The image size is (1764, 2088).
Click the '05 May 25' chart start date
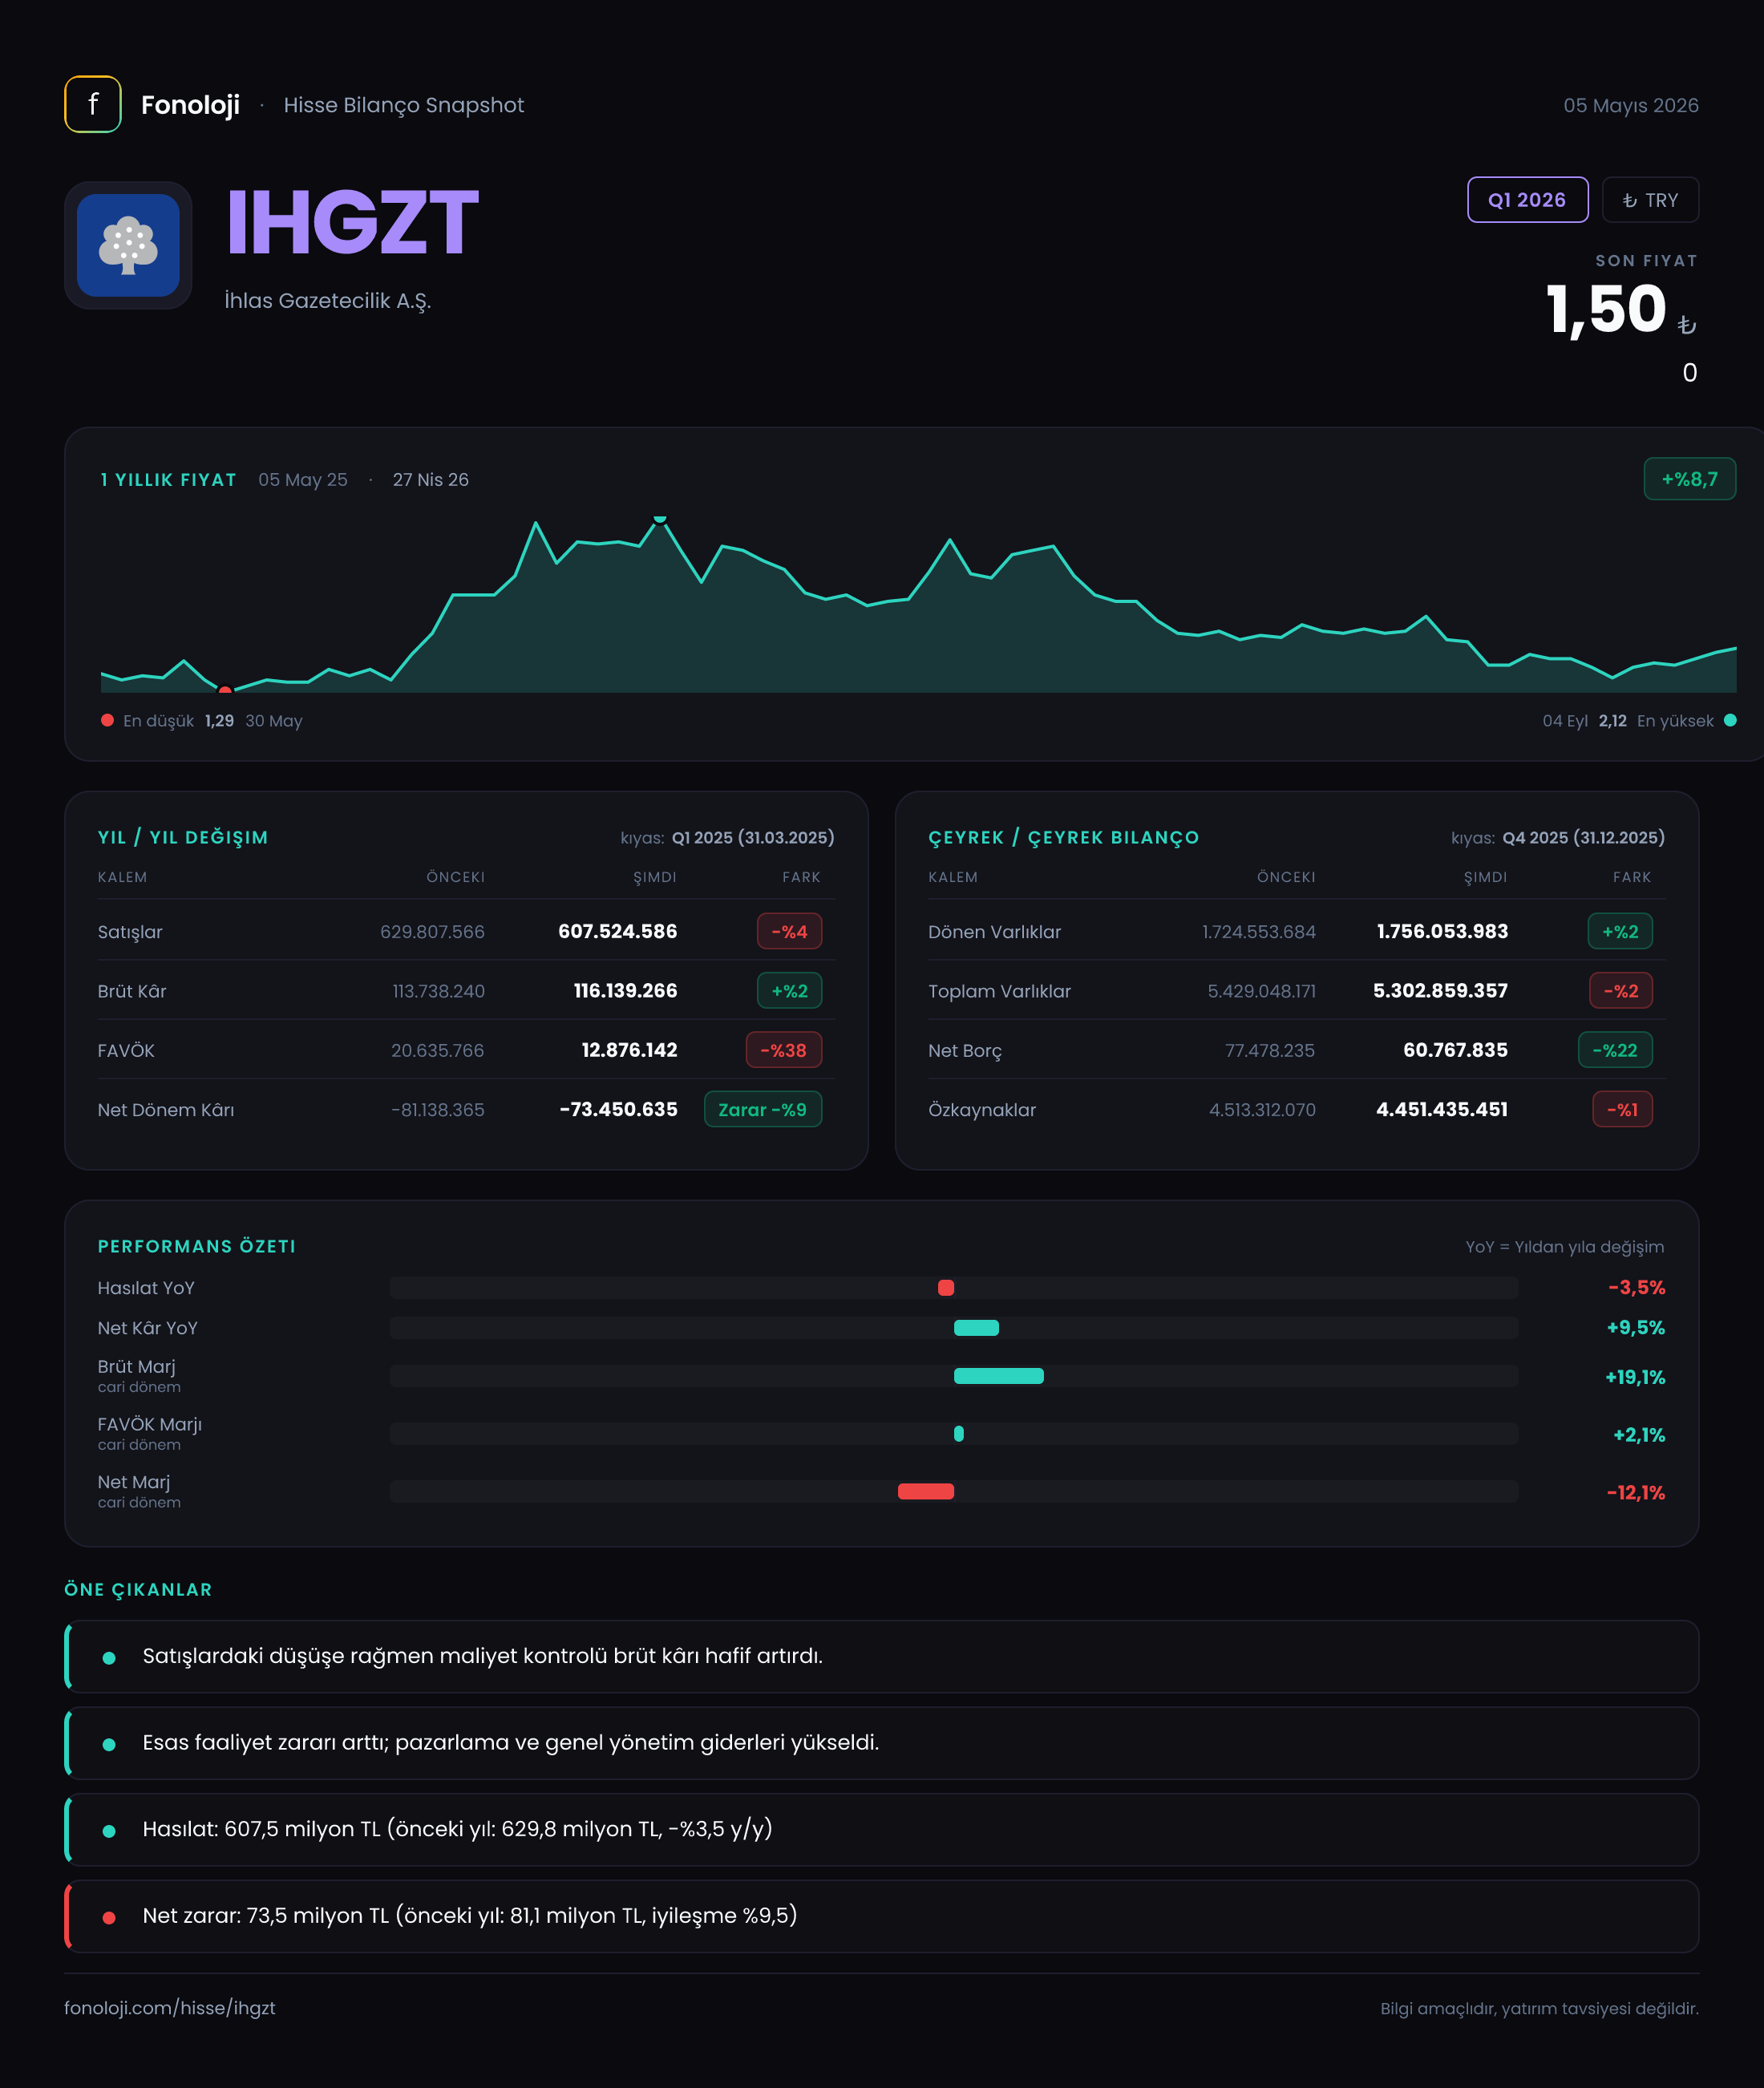click(303, 480)
